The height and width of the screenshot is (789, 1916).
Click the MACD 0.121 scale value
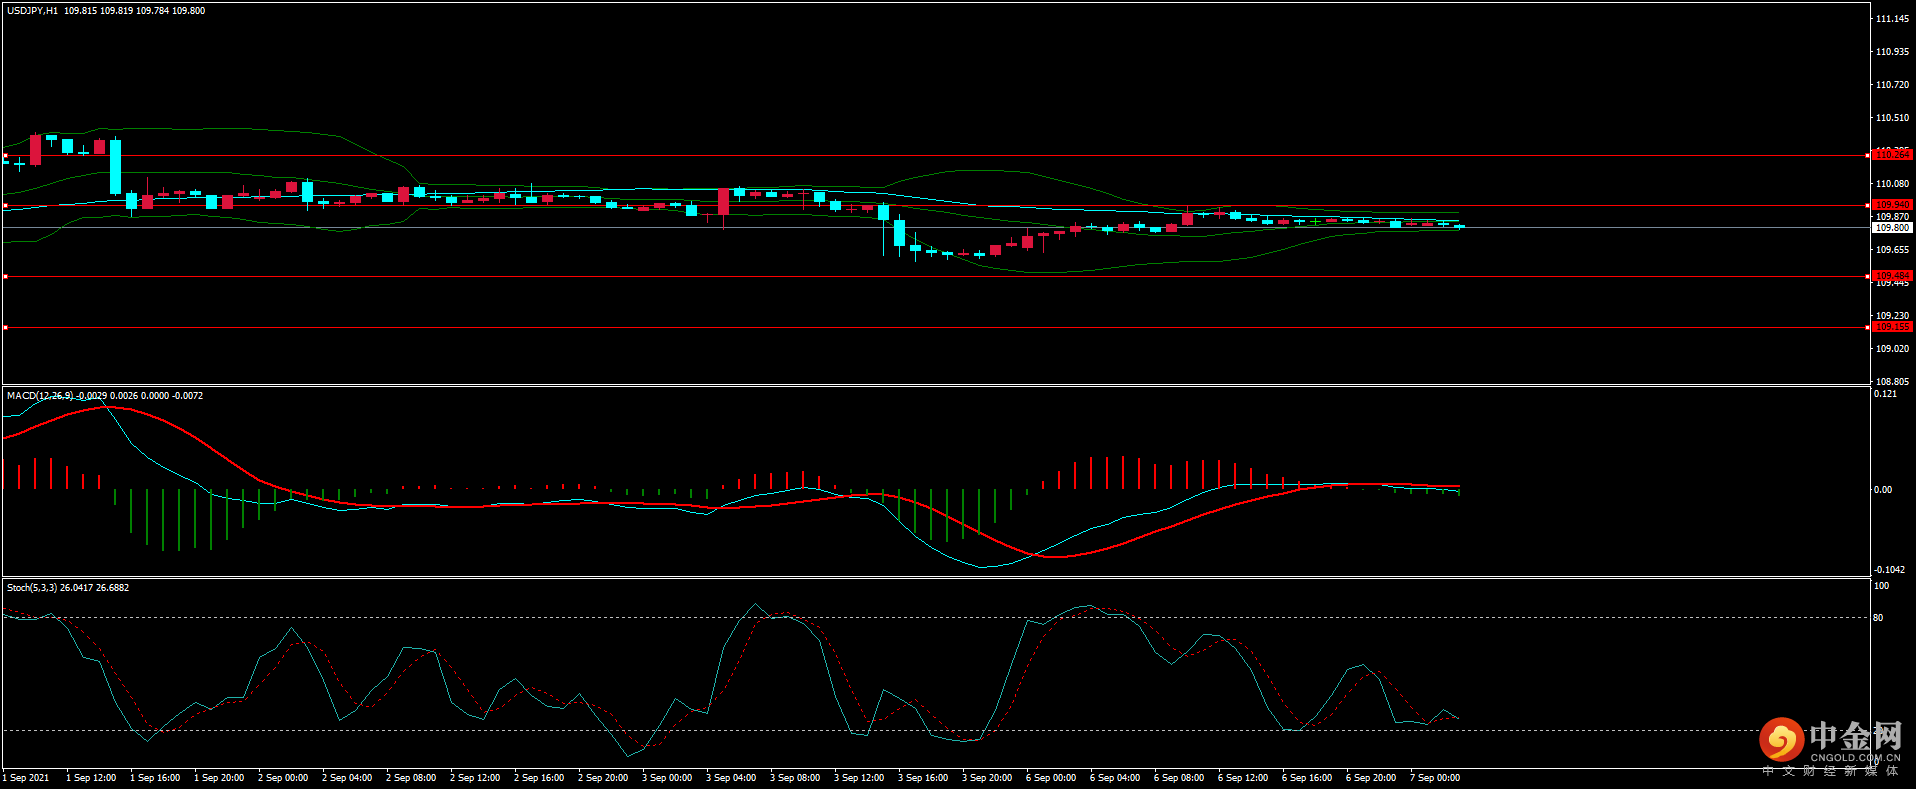[x=1885, y=394]
